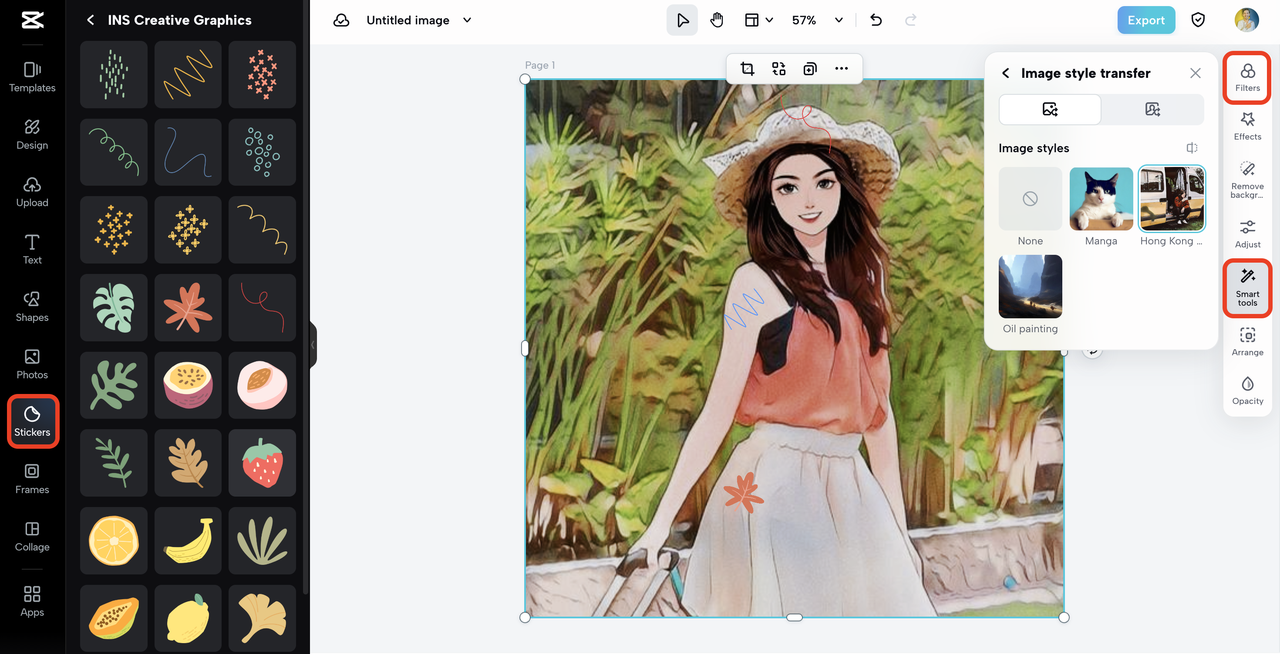Viewport: 1280px width, 654px height.
Task: Open the Collage section
Action: 32,536
